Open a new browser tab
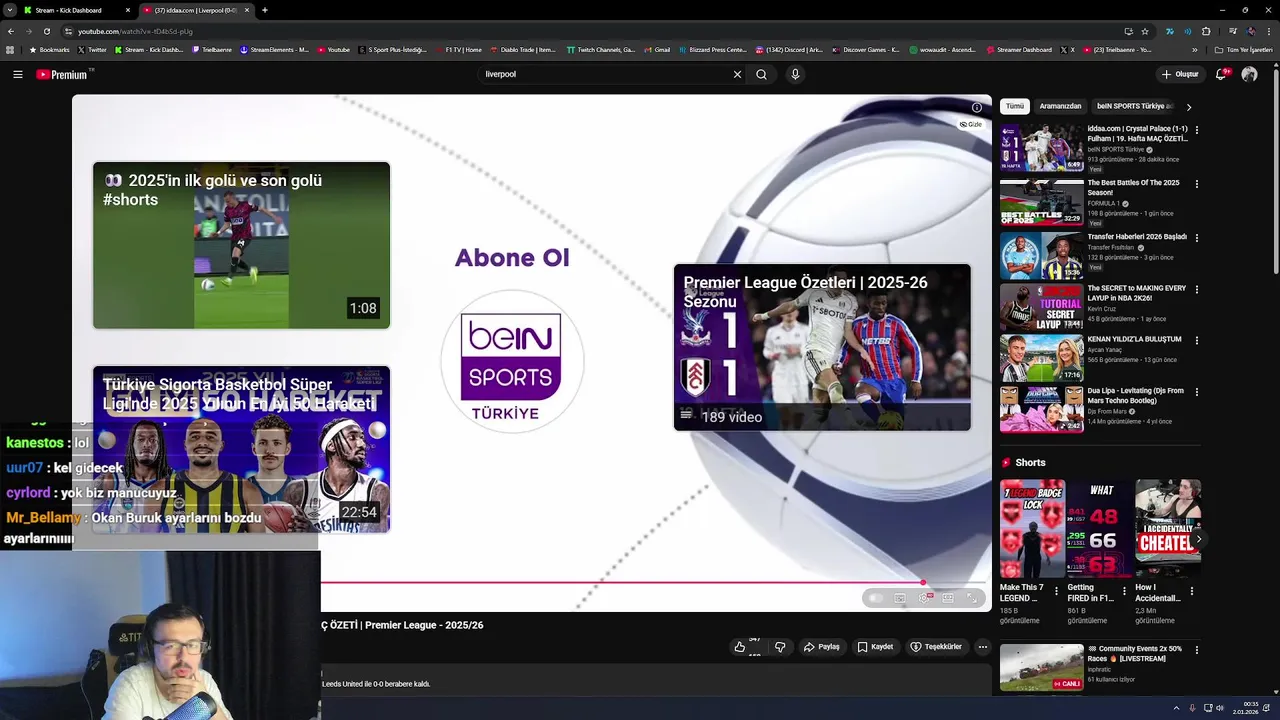The width and height of the screenshot is (1280, 720). 264,10
